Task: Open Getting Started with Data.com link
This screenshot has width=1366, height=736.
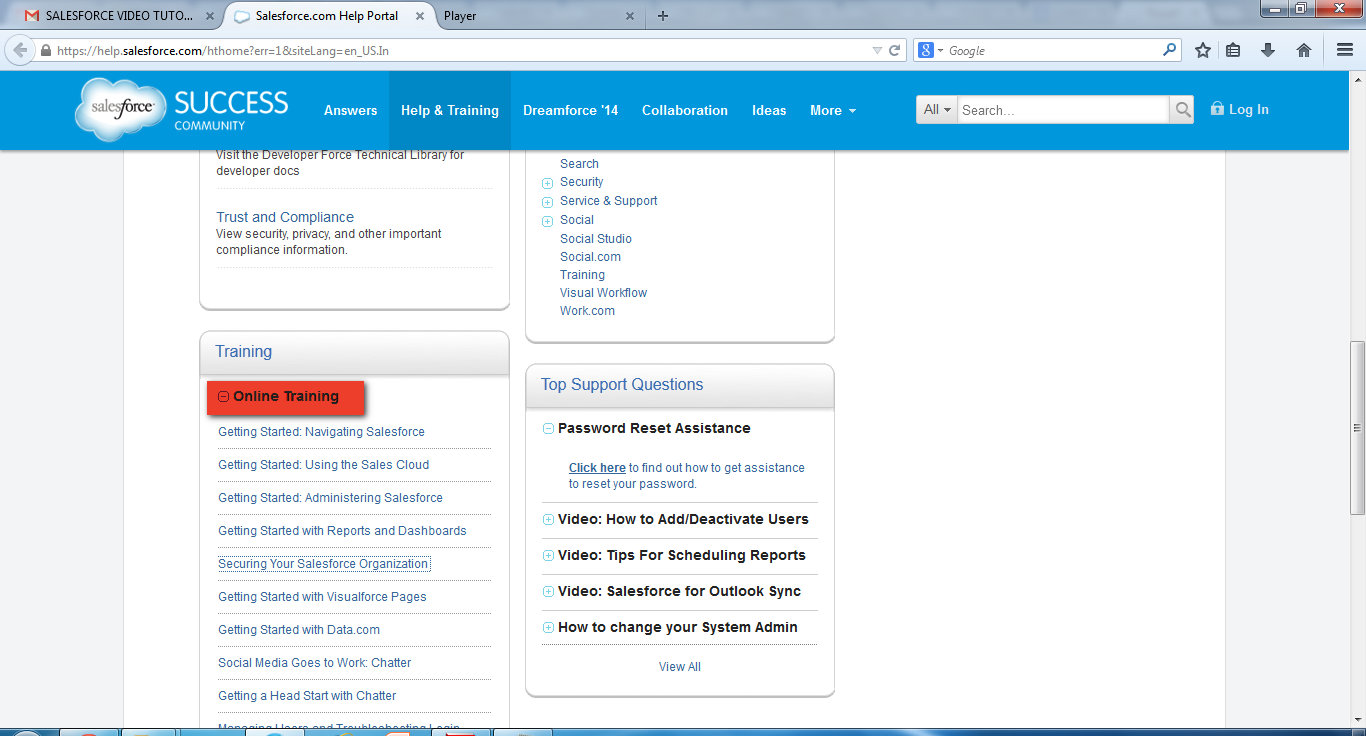Action: (x=299, y=630)
